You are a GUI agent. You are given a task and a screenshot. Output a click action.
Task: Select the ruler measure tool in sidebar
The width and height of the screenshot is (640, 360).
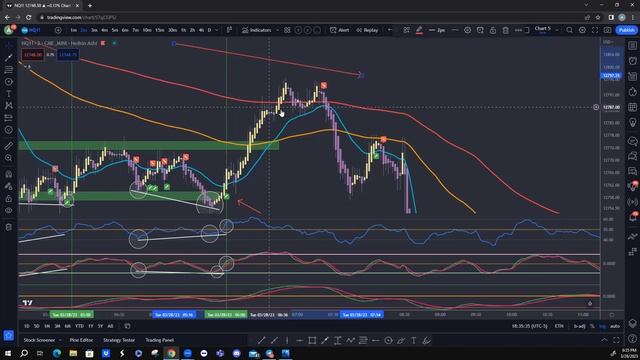click(9, 146)
